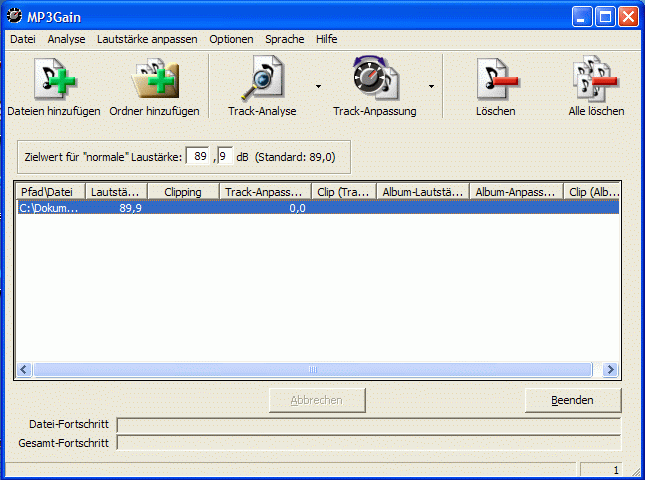645x480 pixels.
Task: Click the target volume field showing 89
Action: click(198, 156)
